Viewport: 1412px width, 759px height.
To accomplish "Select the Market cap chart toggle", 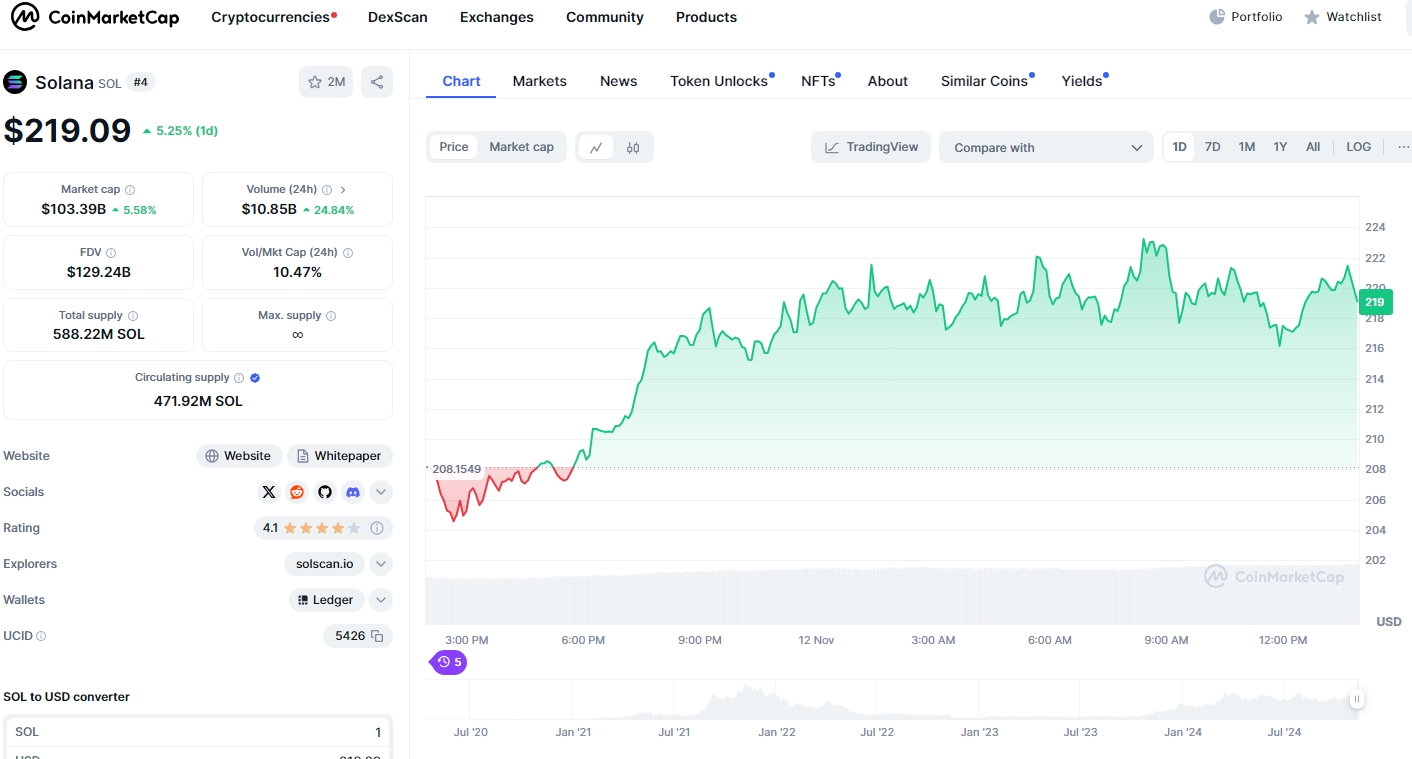I will pos(521,147).
